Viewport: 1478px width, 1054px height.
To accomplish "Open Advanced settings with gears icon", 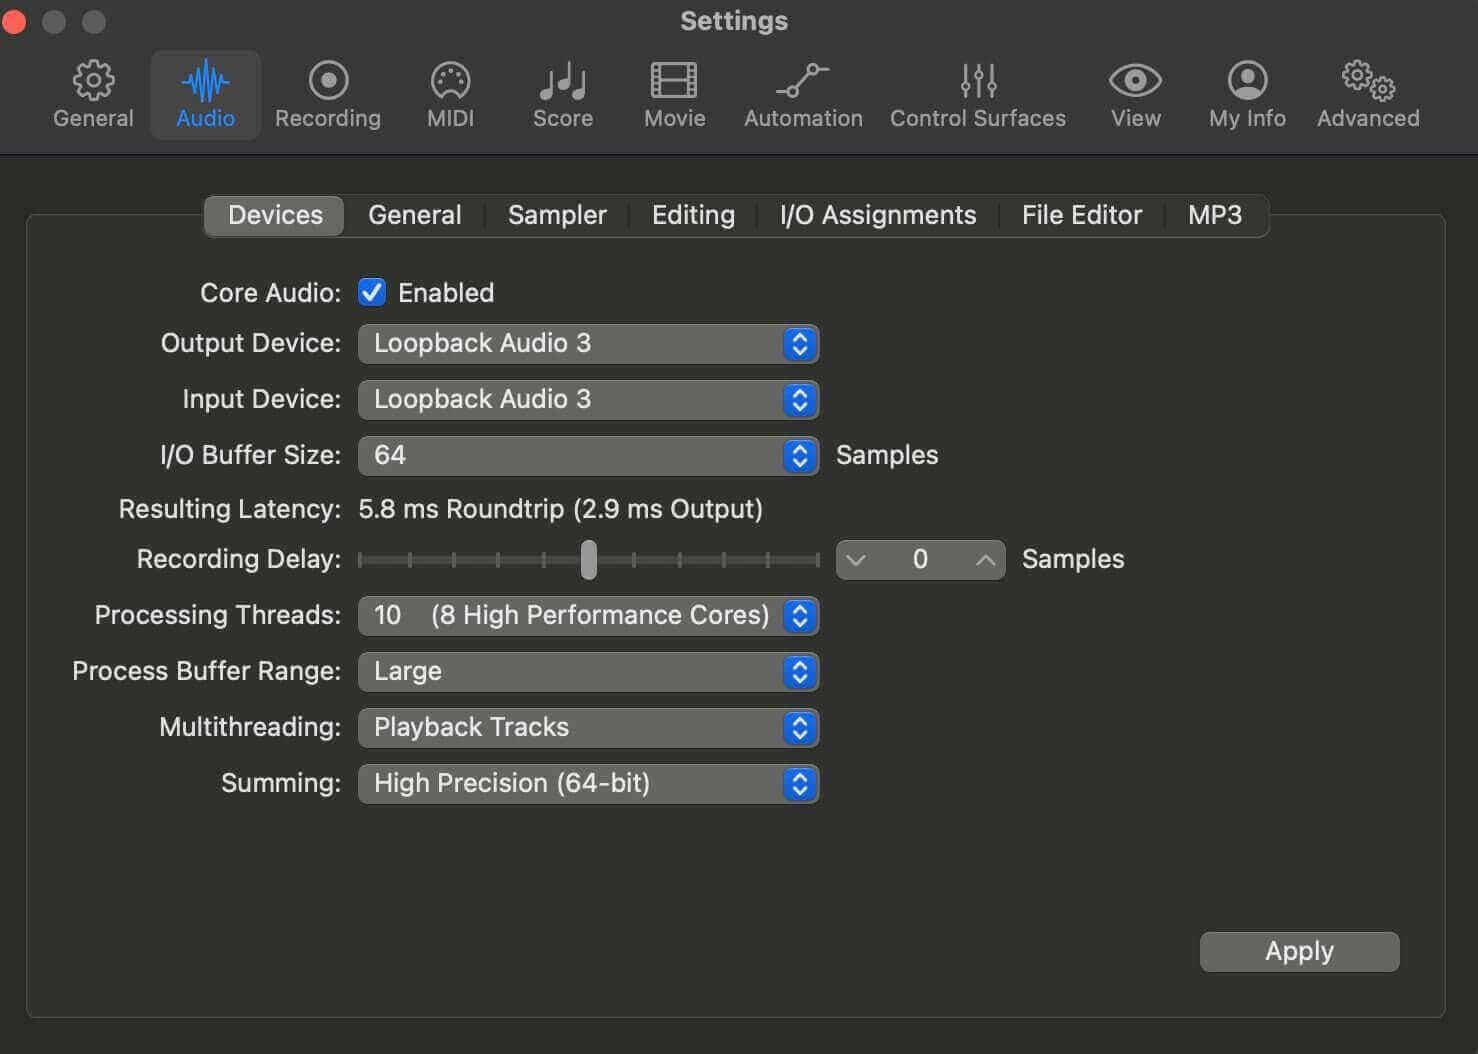I will [x=1368, y=95].
